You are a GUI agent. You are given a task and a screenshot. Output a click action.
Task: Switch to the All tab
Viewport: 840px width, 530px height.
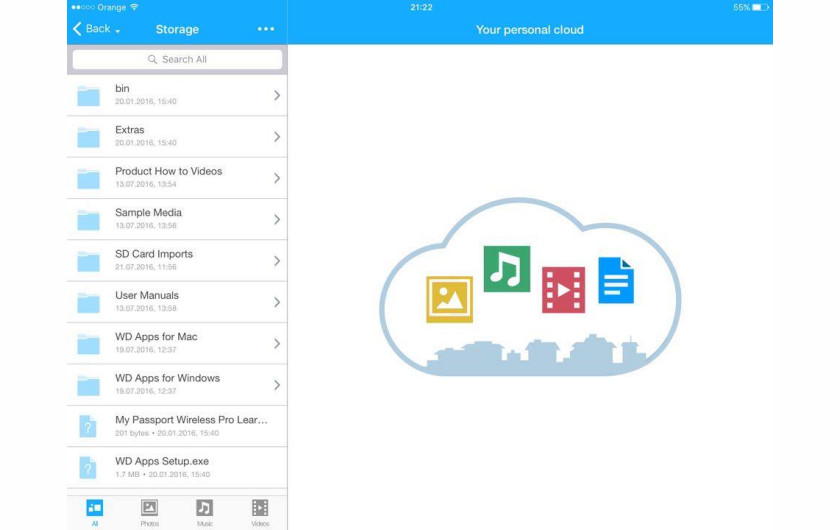[x=95, y=512]
